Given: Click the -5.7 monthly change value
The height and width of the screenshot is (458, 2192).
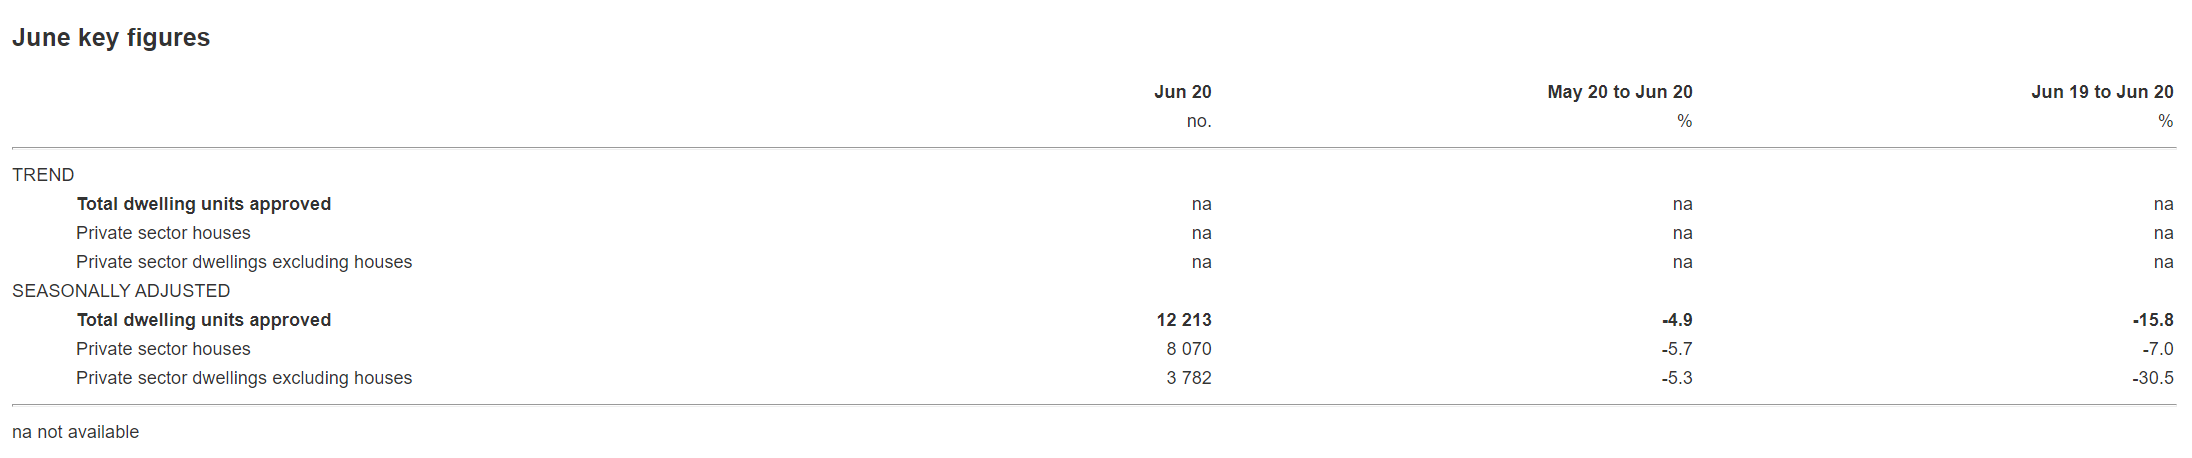Looking at the screenshot, I should [1676, 349].
